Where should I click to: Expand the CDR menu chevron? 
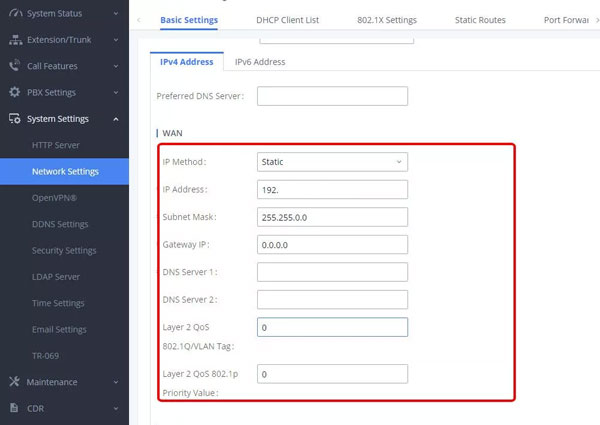pyautogui.click(x=116, y=409)
